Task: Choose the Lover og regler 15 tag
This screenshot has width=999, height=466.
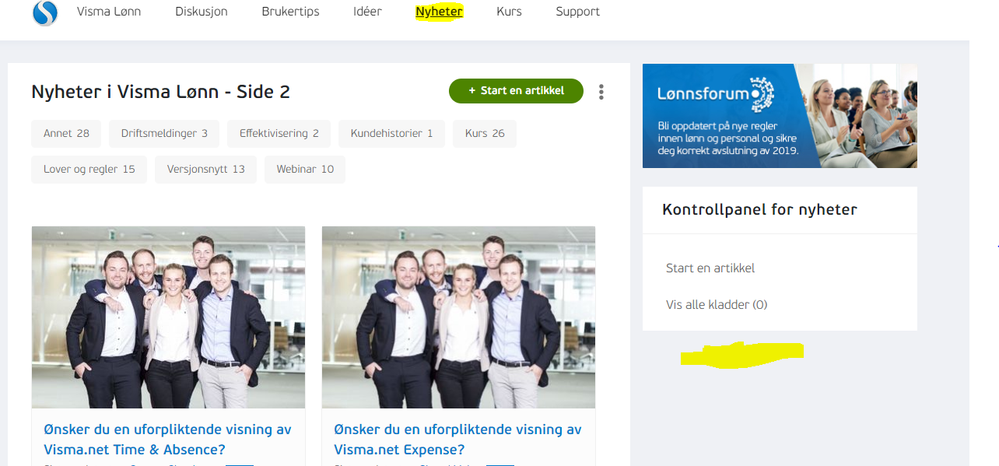Action: click(x=89, y=170)
